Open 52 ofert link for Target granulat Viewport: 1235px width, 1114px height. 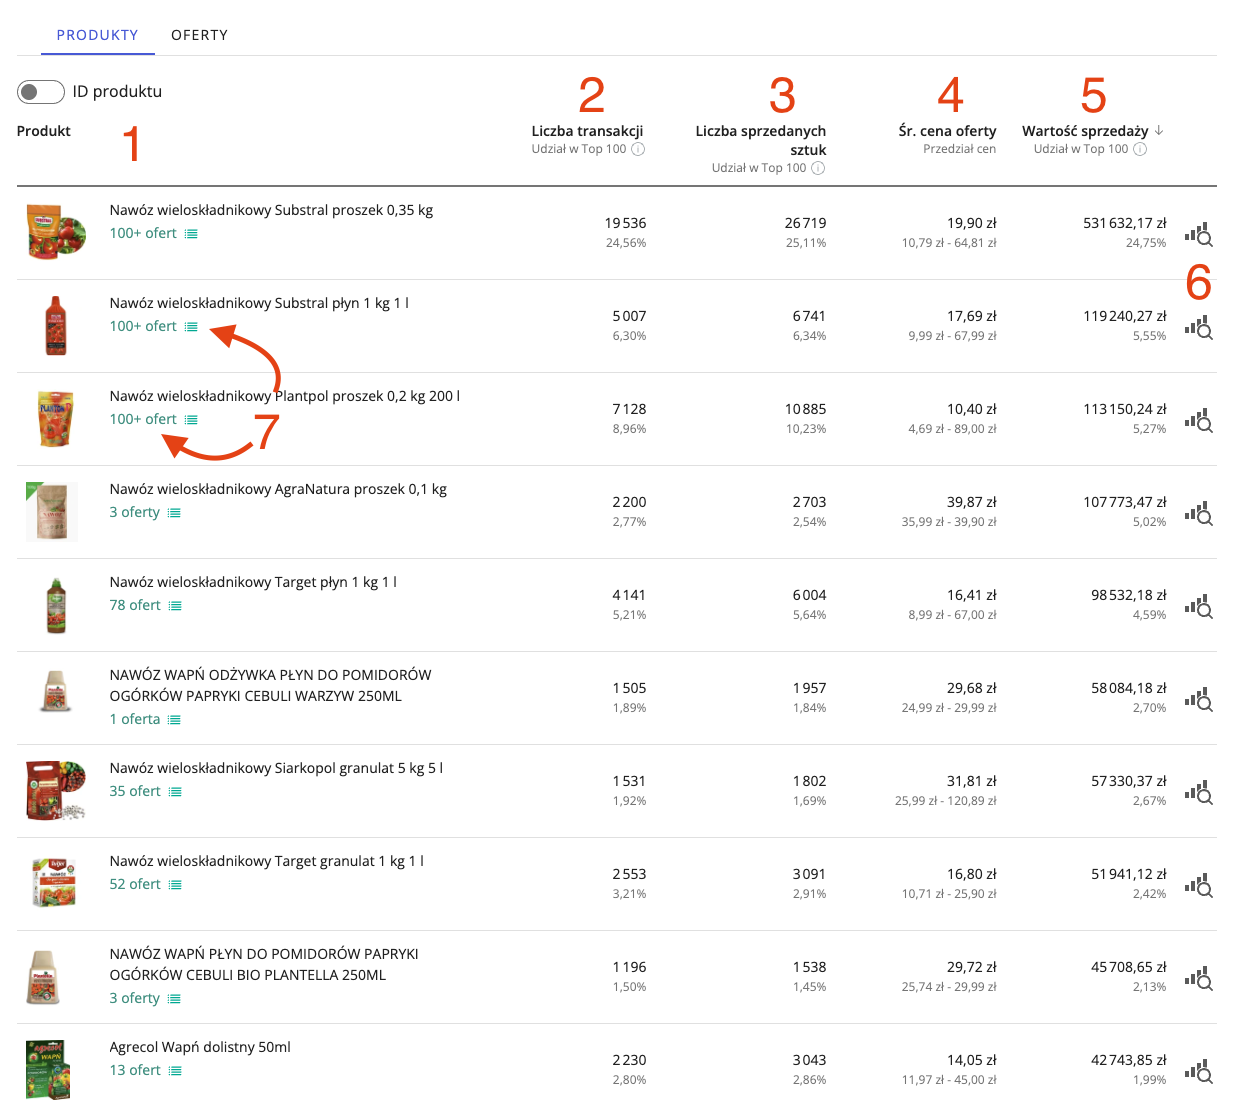(x=135, y=884)
